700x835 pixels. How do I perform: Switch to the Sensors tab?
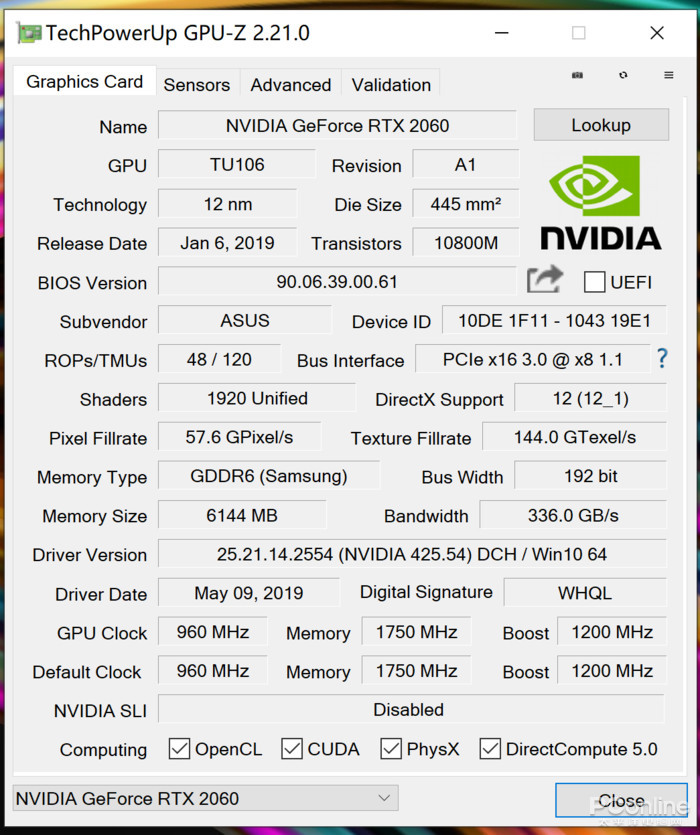196,85
